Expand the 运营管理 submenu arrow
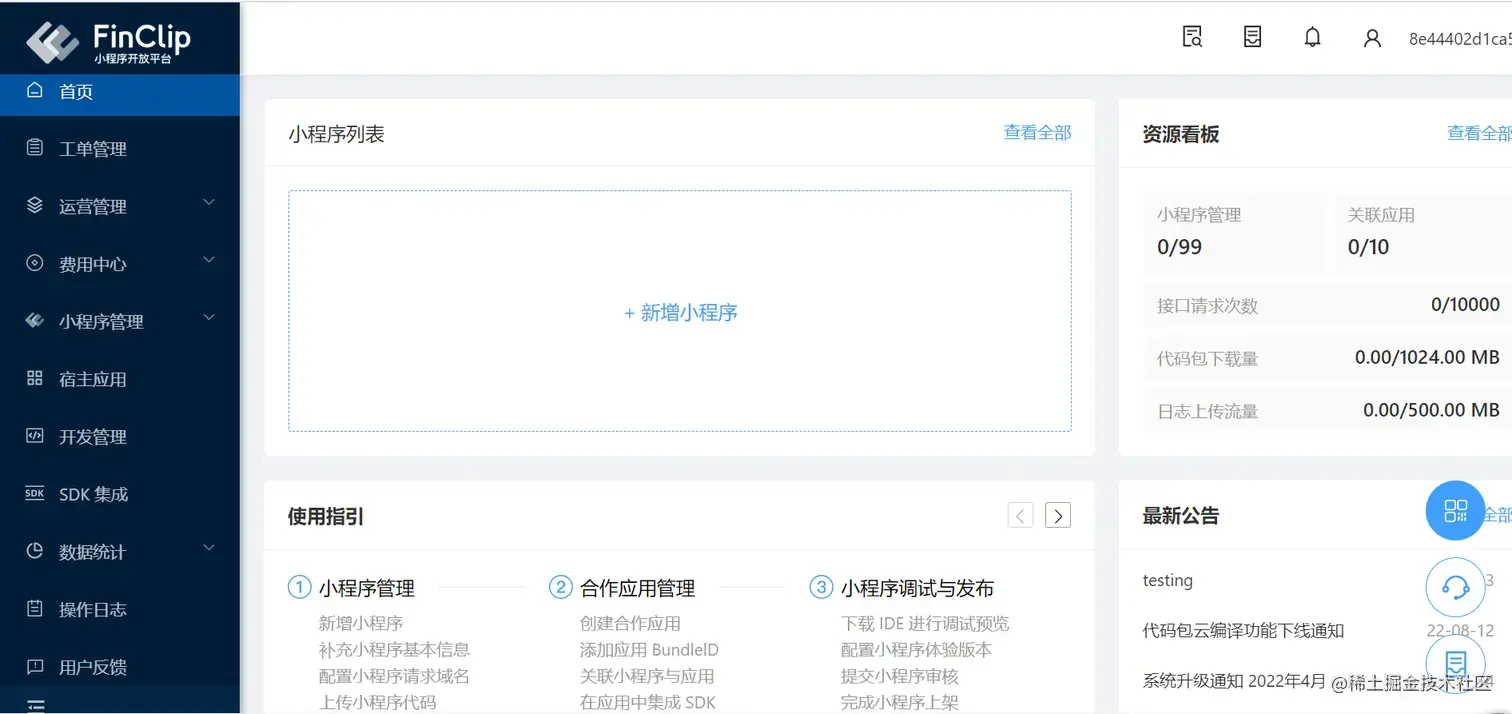 [x=209, y=203]
